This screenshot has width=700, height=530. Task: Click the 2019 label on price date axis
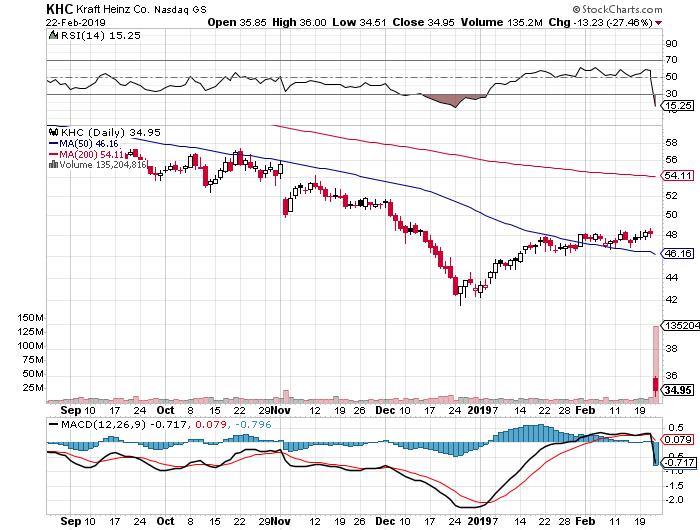click(x=479, y=410)
